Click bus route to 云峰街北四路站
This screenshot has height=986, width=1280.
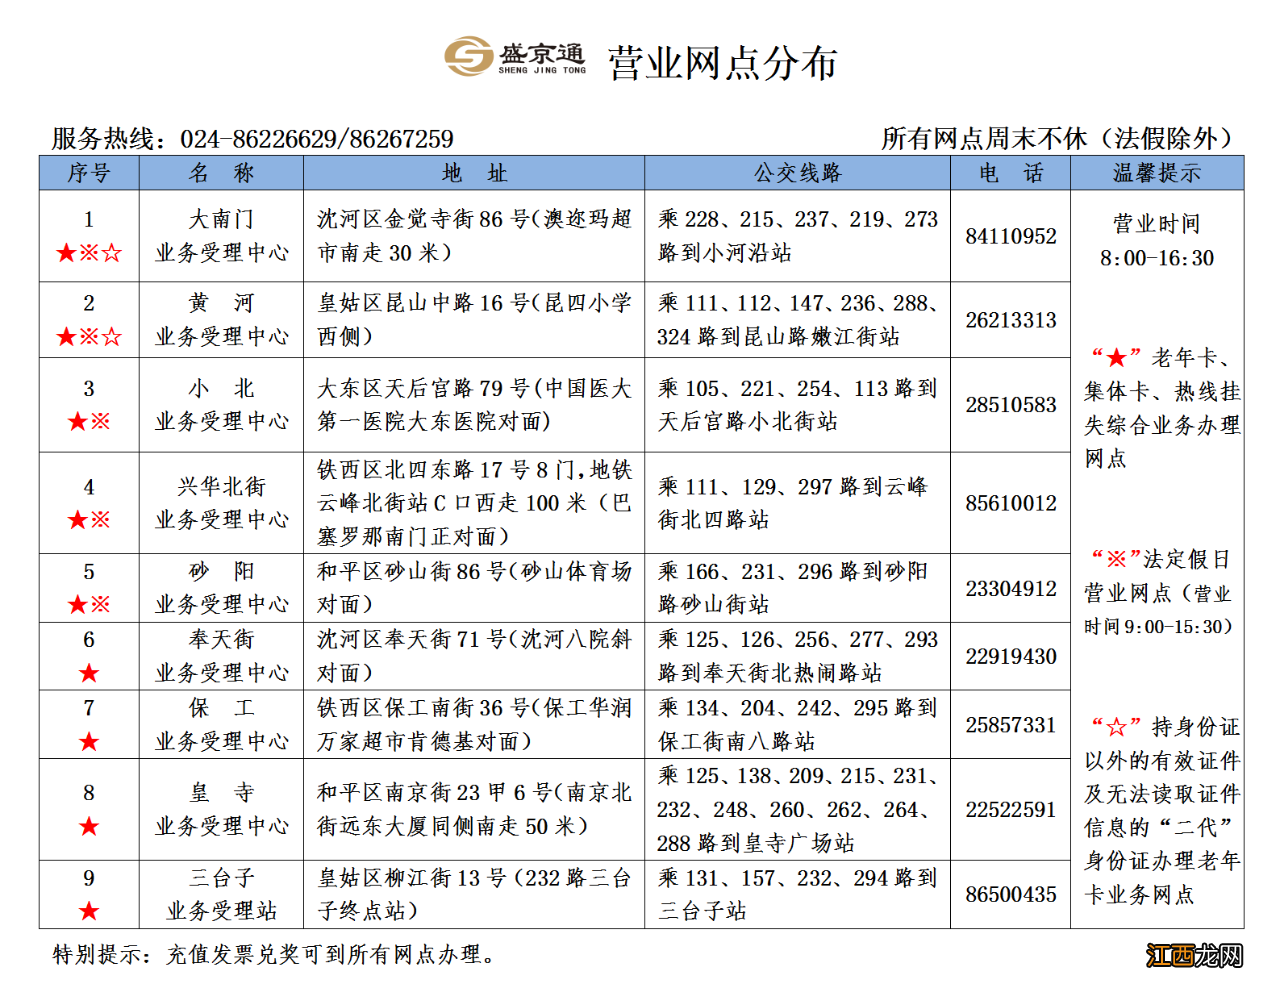pos(797,503)
